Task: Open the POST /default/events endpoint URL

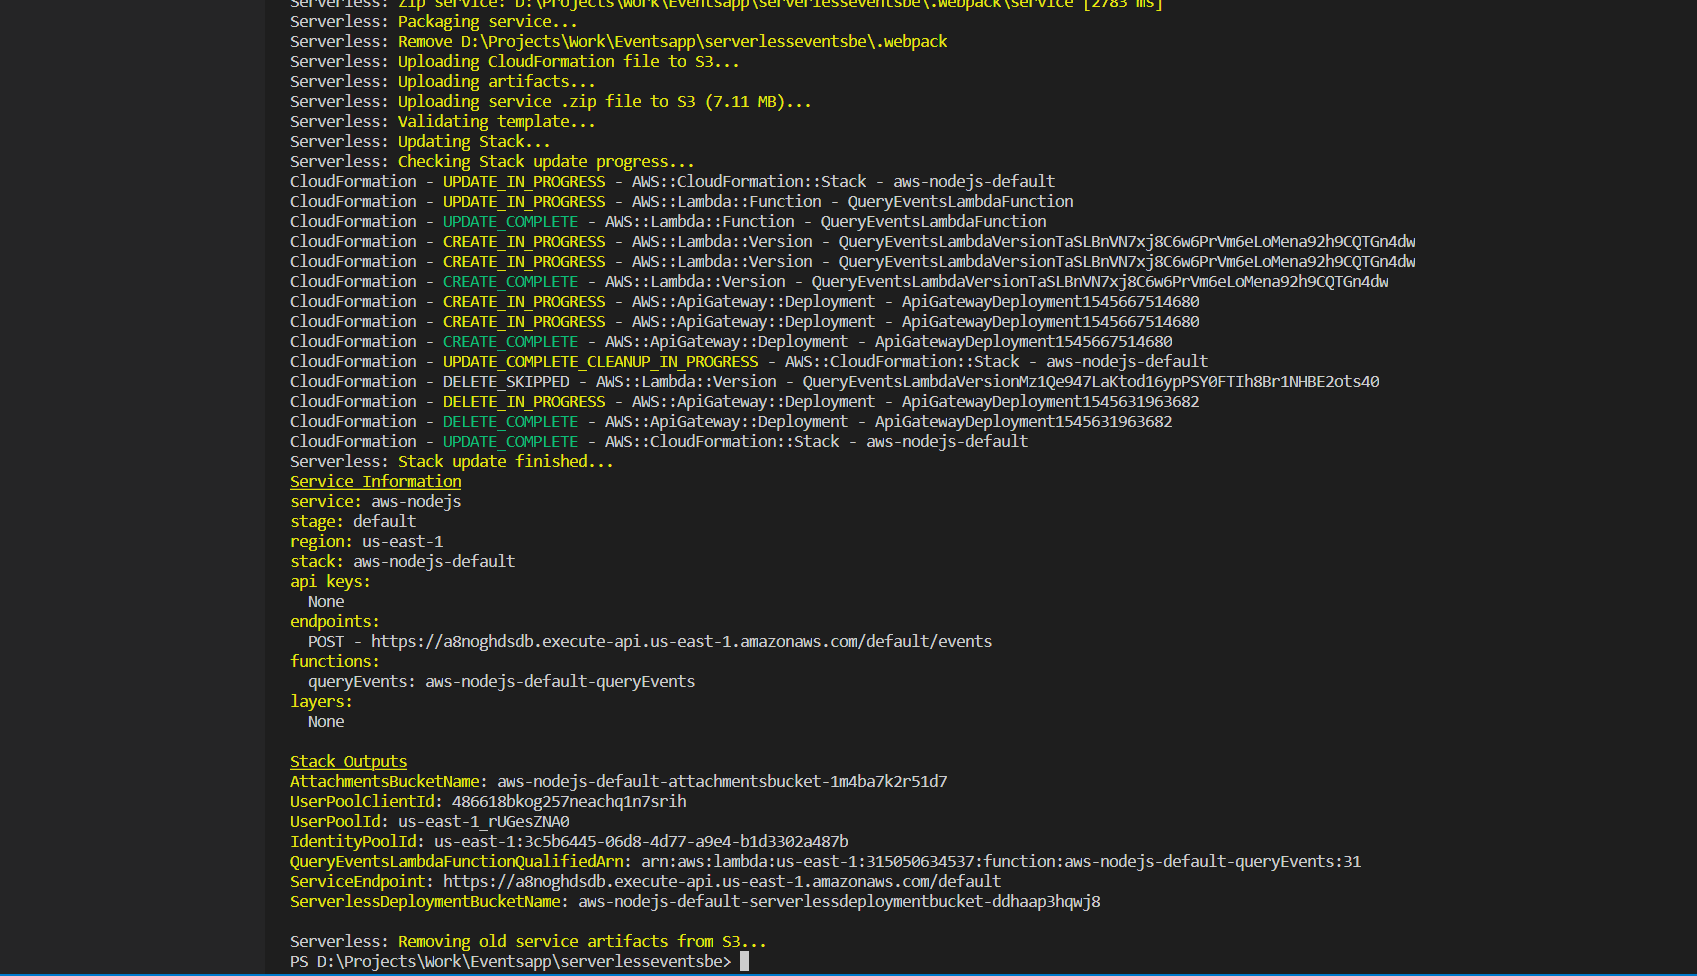Action: (x=681, y=641)
